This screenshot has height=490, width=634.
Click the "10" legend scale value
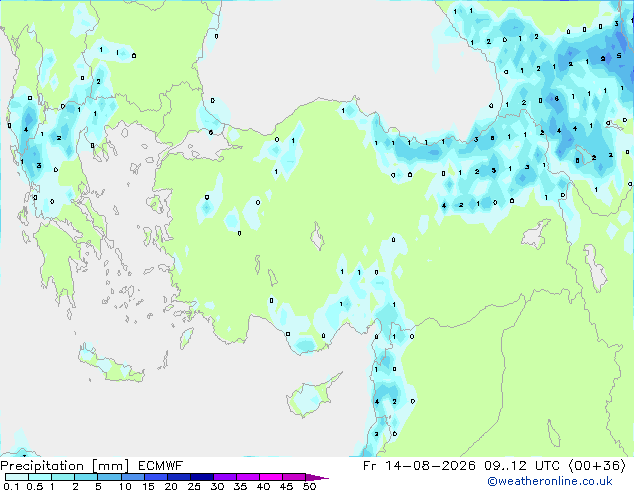(125, 486)
